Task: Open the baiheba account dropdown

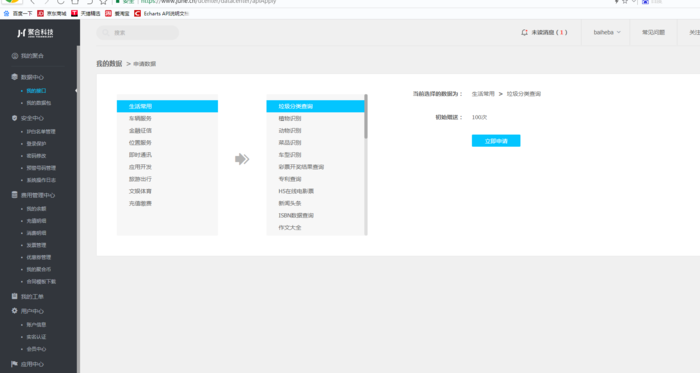Action: (607, 33)
